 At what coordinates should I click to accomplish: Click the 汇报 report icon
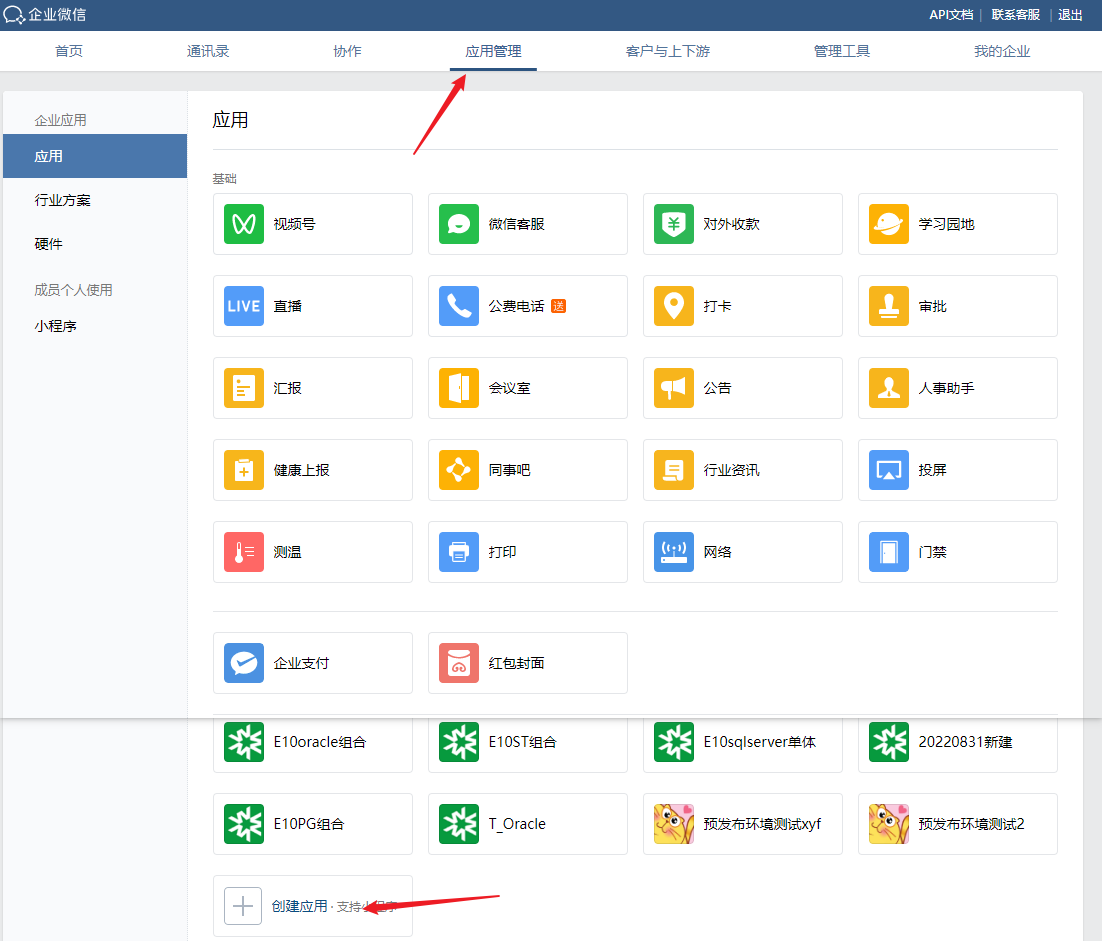pyautogui.click(x=244, y=388)
